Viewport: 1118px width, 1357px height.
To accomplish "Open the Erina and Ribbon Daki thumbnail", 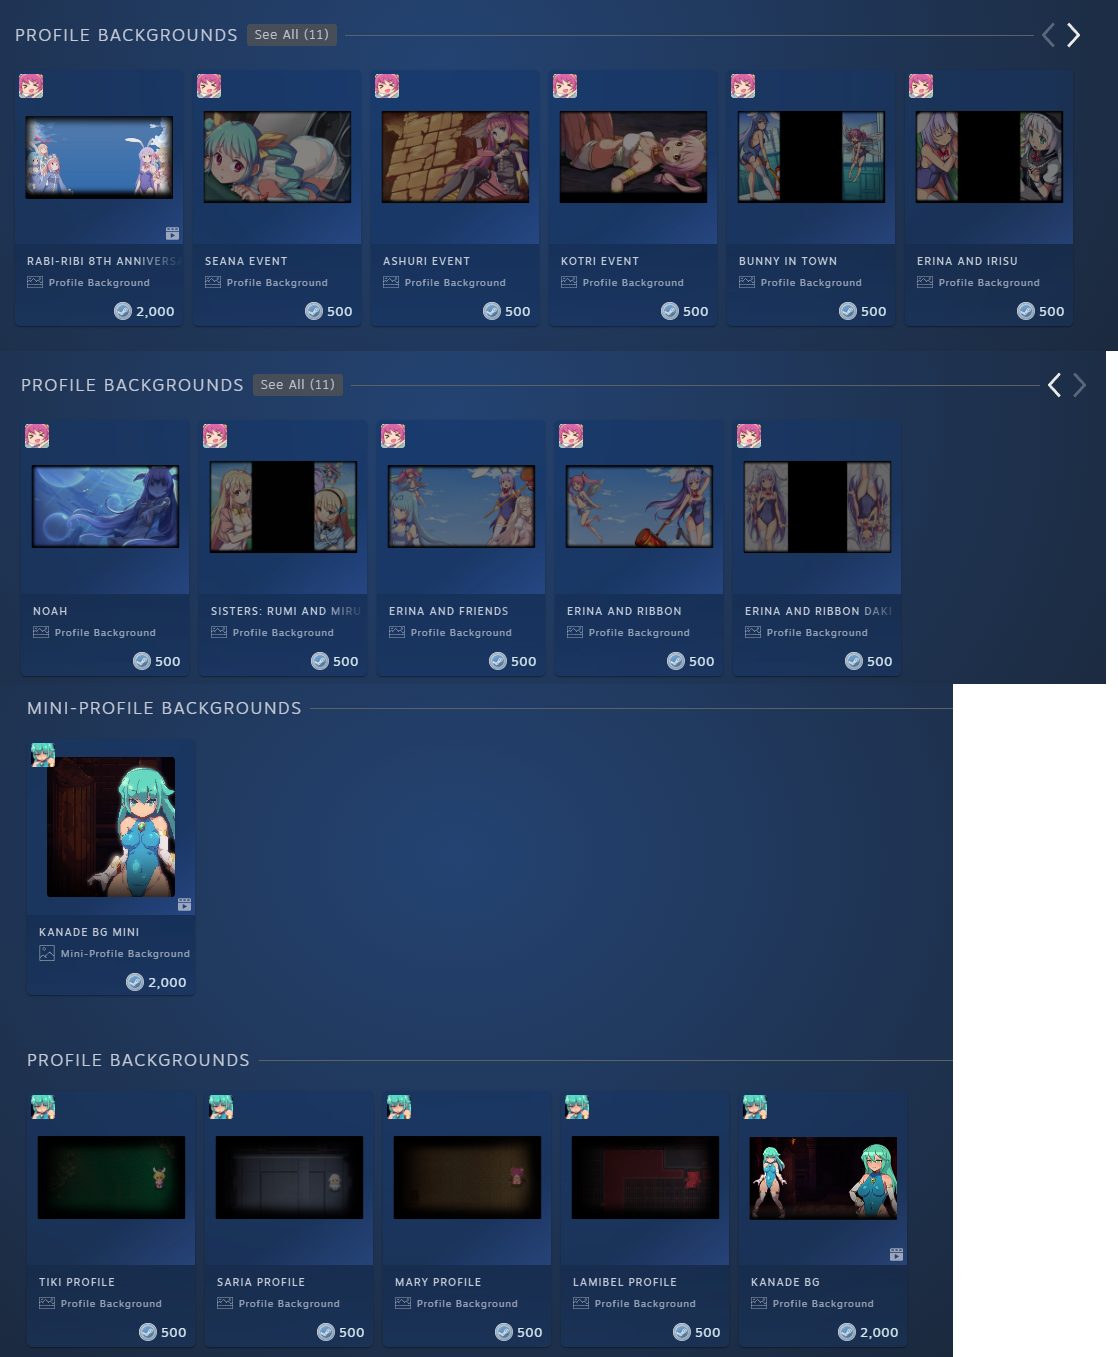I will [817, 507].
